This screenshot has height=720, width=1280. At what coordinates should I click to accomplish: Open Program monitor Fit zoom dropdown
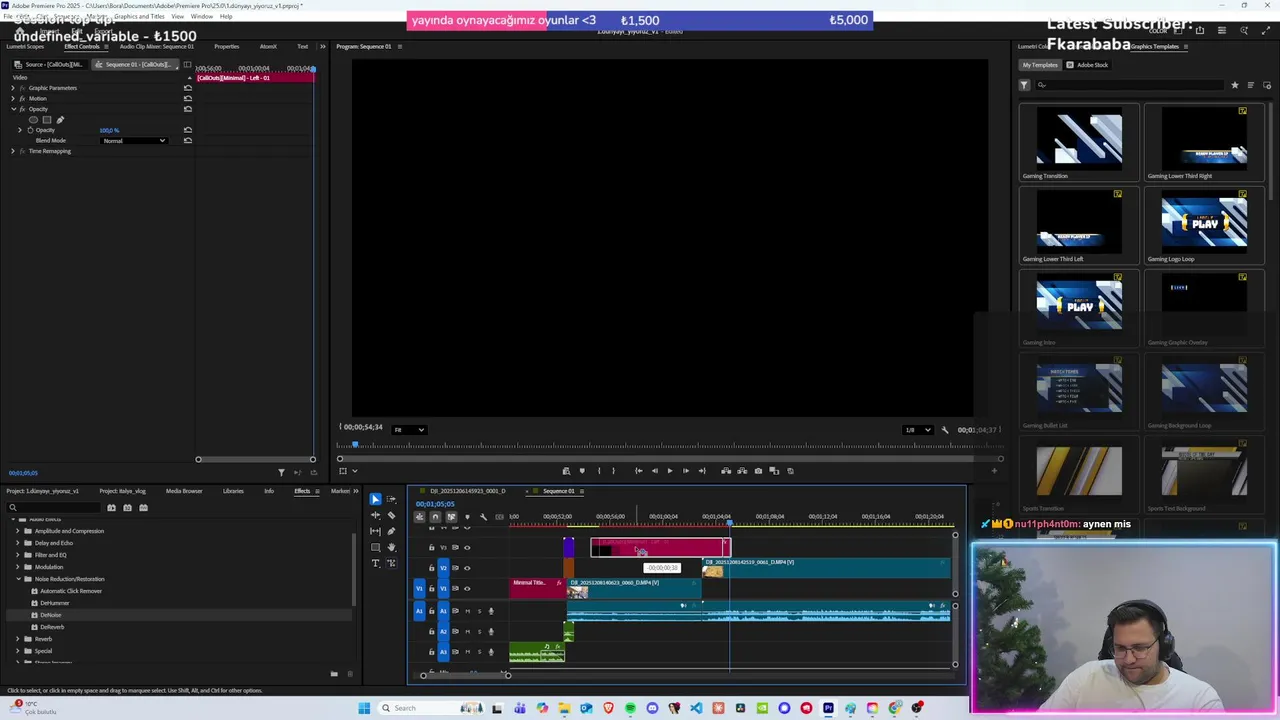[409, 430]
